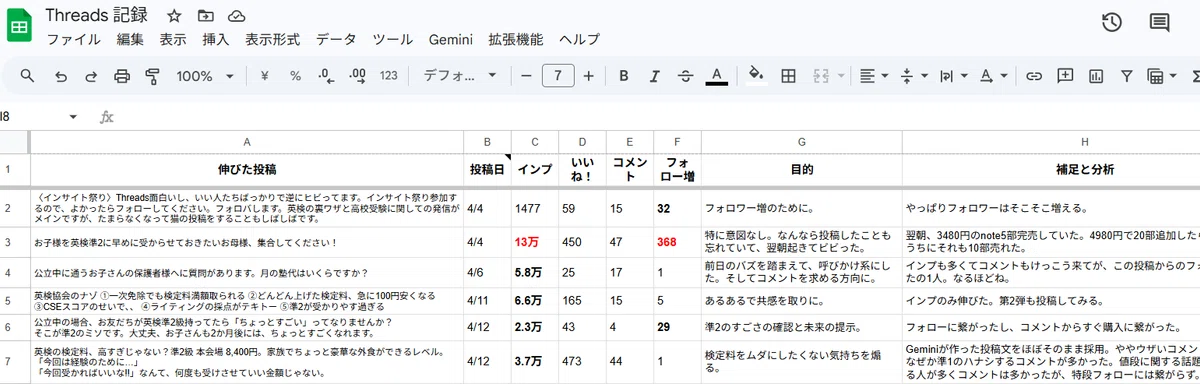Open the text wrapping dropdown

[953, 76]
